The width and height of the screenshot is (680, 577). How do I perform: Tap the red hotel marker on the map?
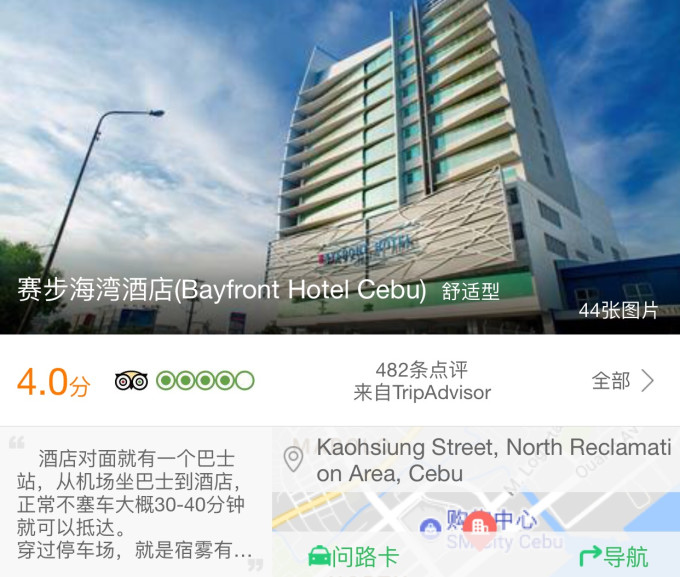(479, 529)
